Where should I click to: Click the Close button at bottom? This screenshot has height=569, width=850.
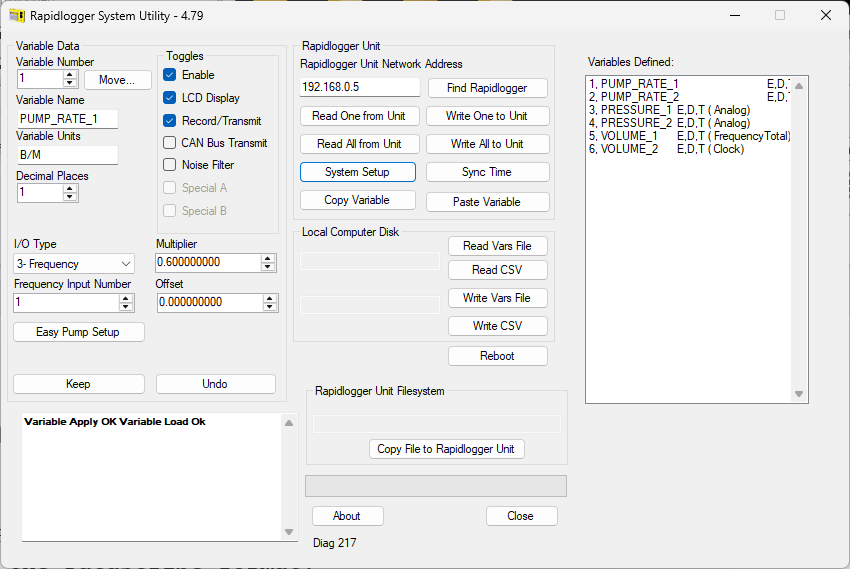[x=521, y=516]
